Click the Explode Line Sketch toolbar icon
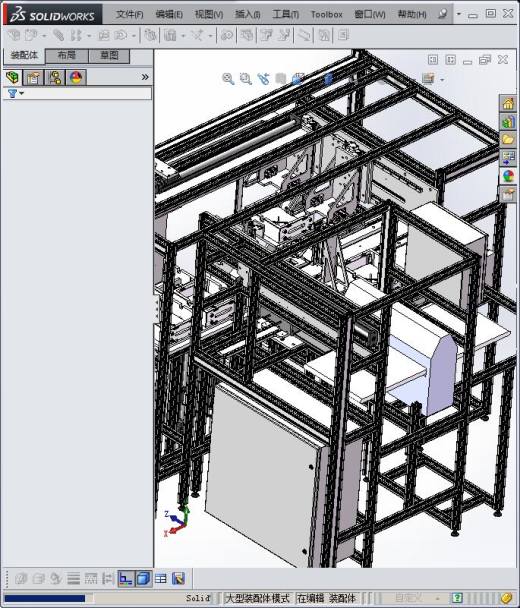Image resolution: width=520 pixels, height=608 pixels. [x=284, y=36]
